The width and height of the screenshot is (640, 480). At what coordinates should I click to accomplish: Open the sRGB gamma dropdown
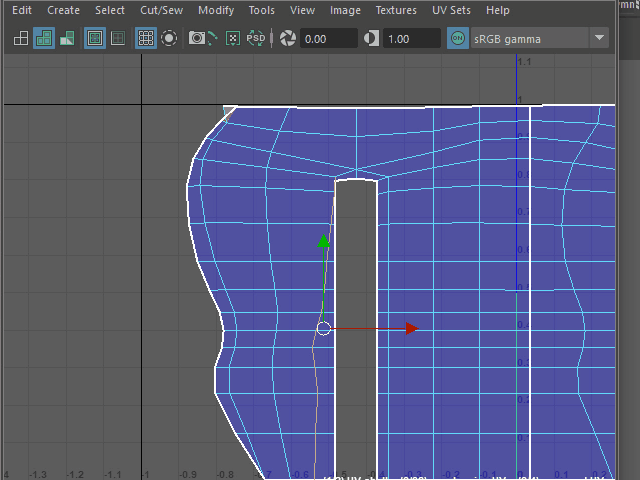(599, 39)
